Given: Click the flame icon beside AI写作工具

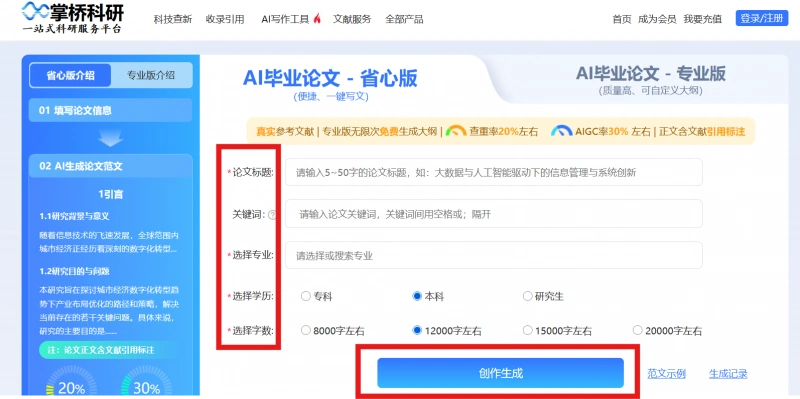Looking at the screenshot, I should [317, 19].
